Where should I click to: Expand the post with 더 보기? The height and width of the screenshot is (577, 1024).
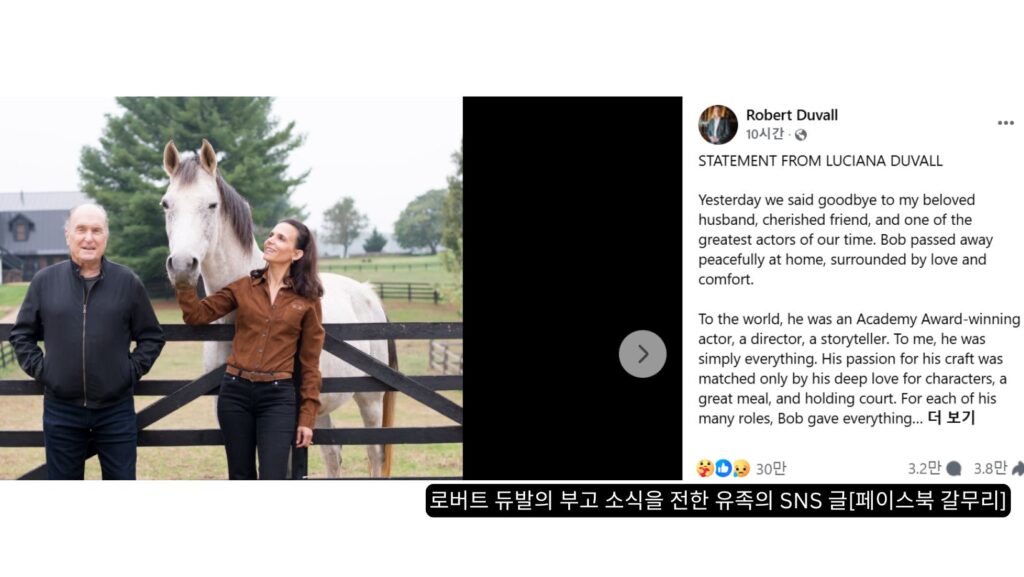coord(951,418)
